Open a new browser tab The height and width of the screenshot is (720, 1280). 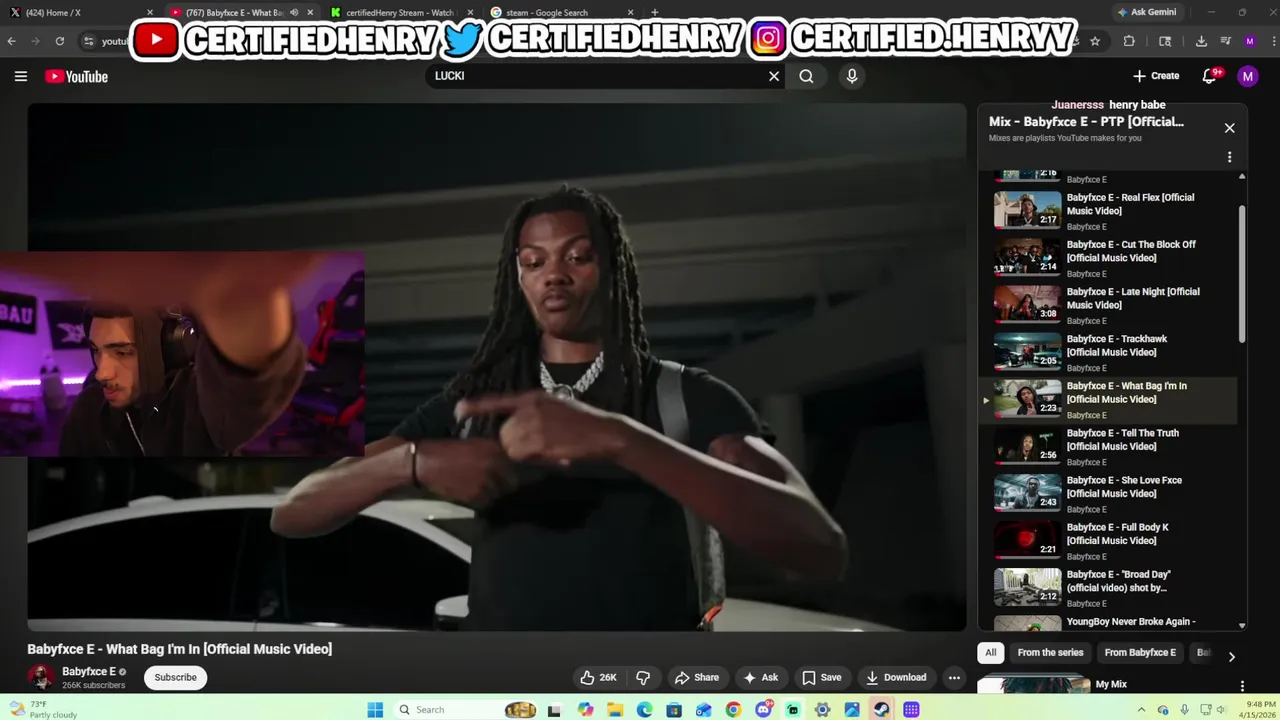point(655,12)
